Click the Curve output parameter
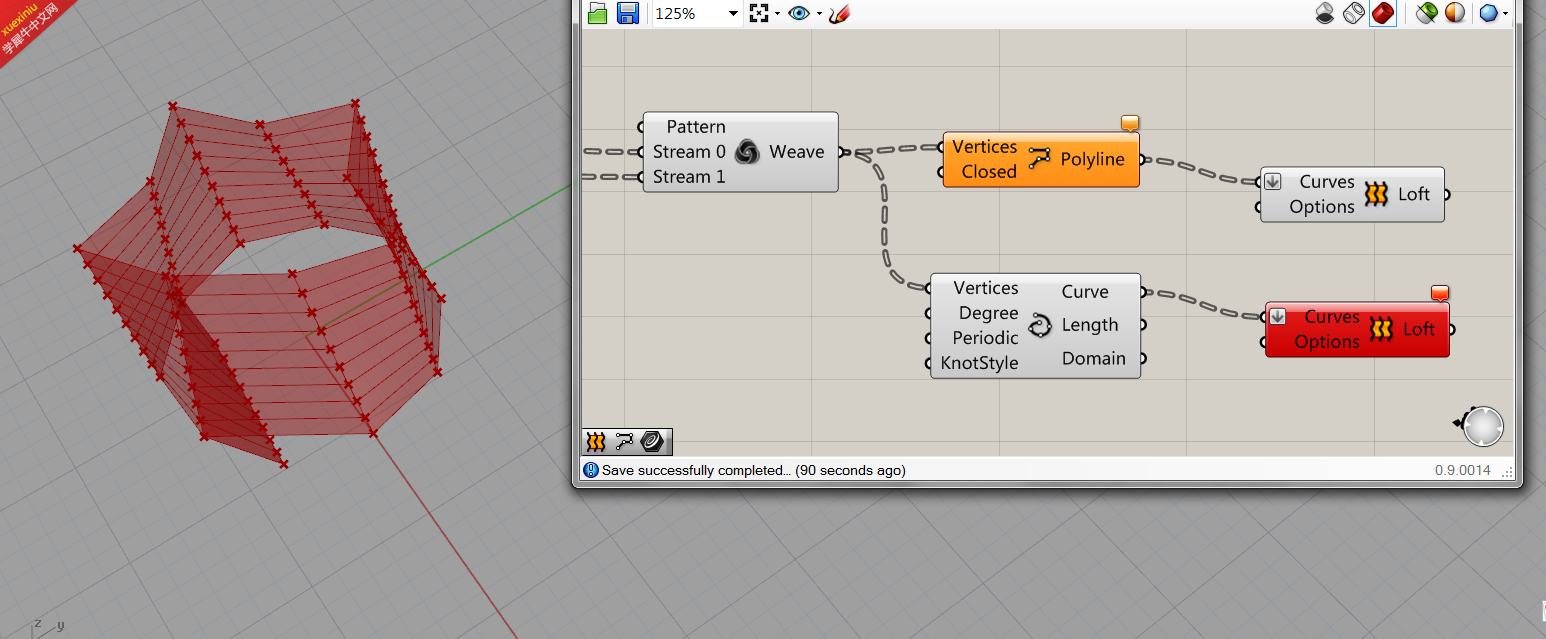The image size is (1546, 639). tap(1085, 292)
